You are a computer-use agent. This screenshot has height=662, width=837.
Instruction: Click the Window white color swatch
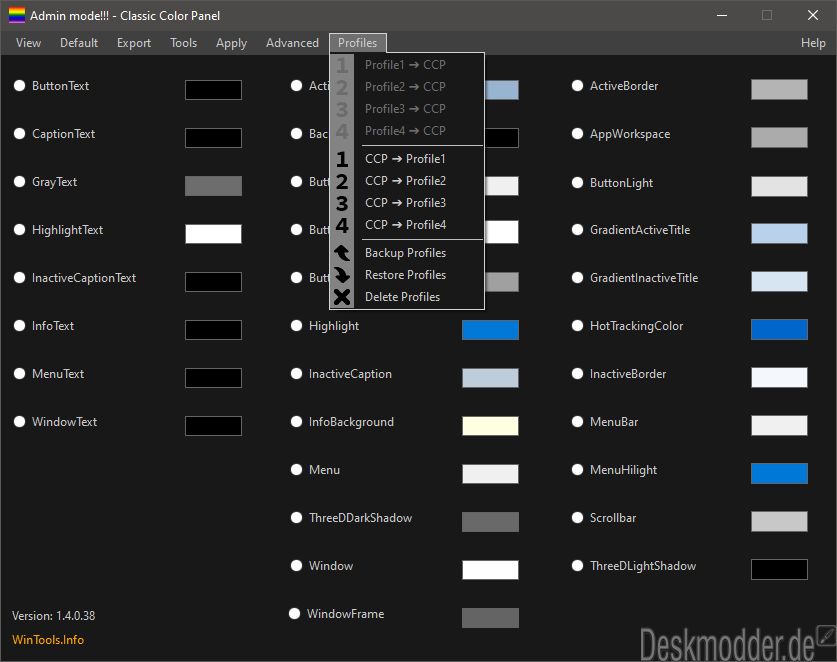(x=490, y=570)
